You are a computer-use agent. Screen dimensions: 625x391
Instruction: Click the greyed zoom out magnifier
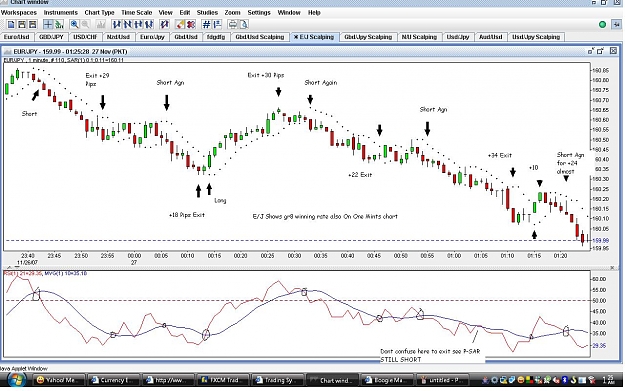tap(85, 25)
